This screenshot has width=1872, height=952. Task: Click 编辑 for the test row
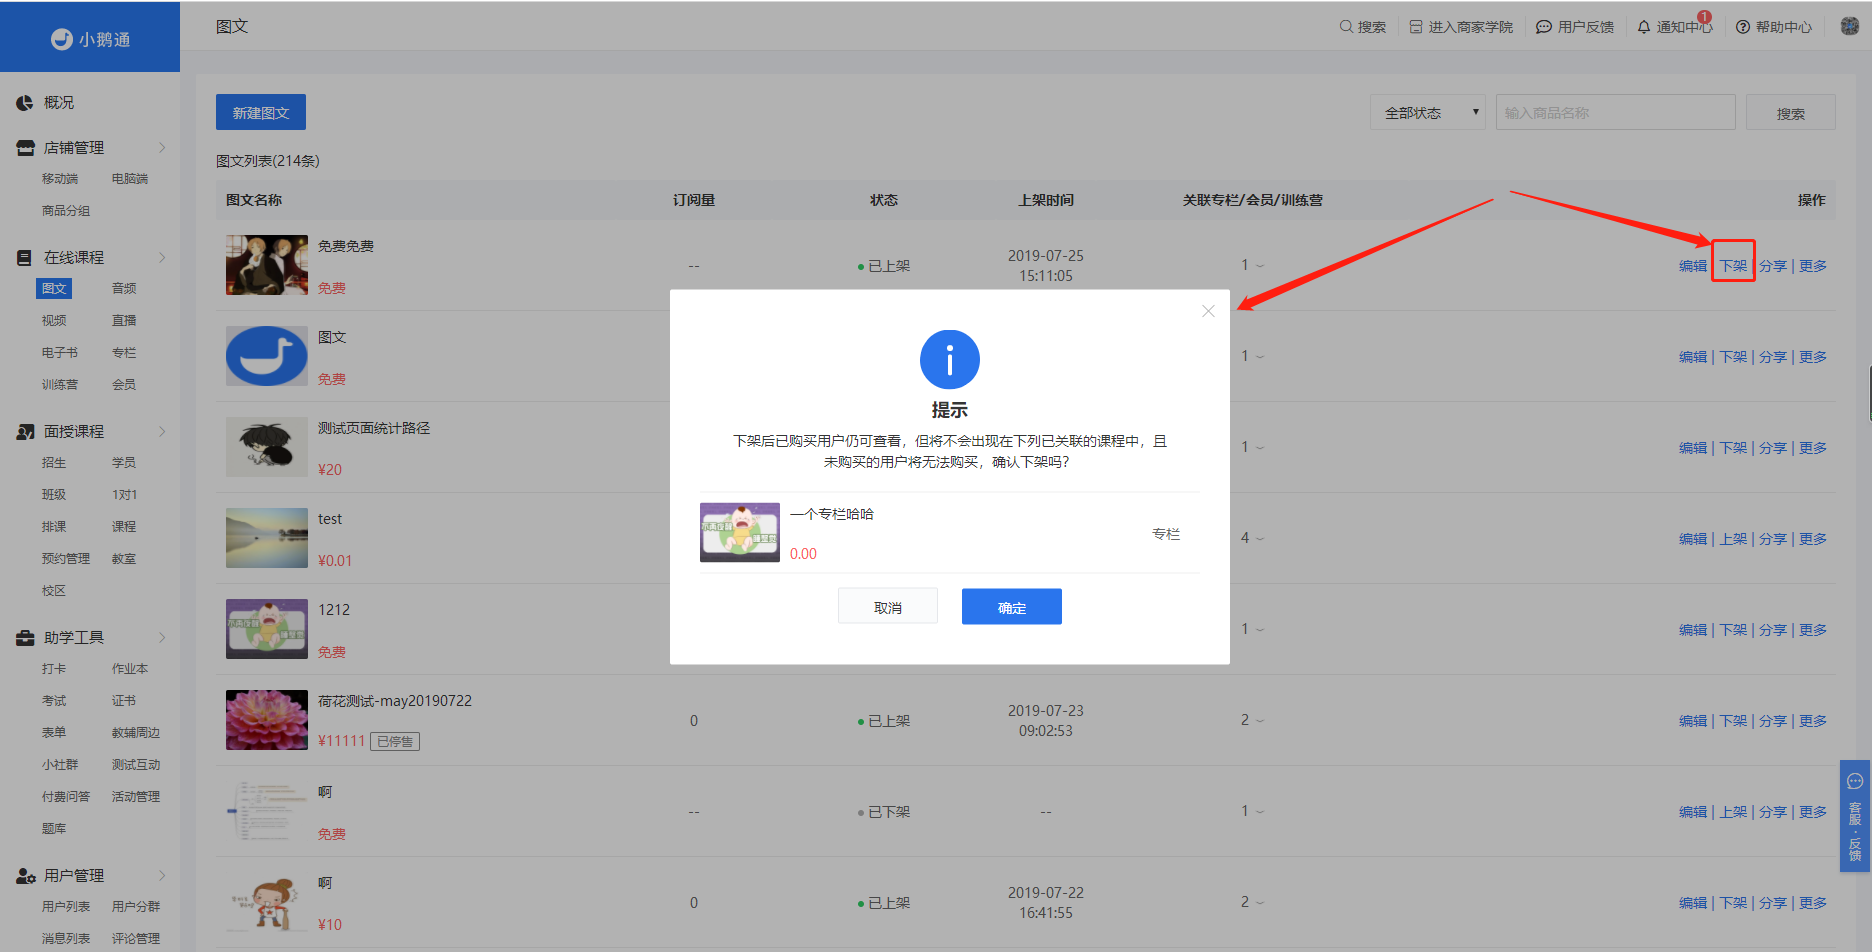click(1693, 539)
